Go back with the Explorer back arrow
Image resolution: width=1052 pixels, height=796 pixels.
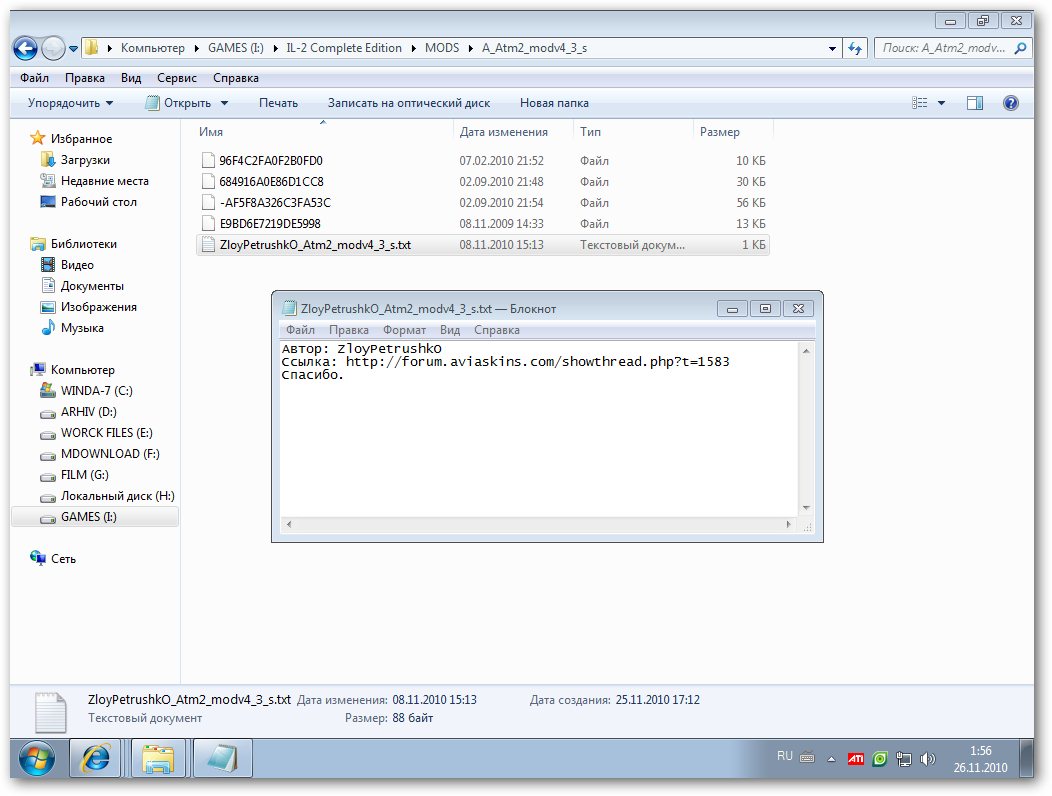pos(25,48)
